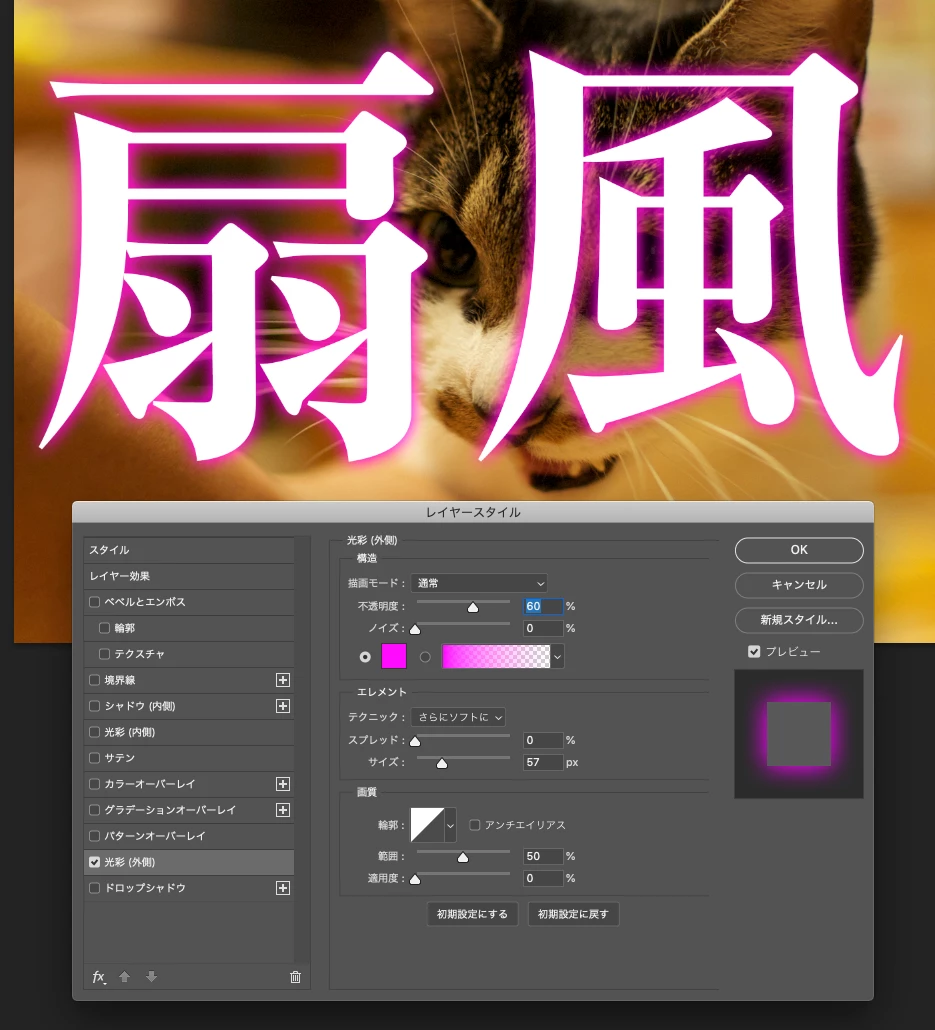935x1030 pixels.
Task: Click the 初期設定に戻す button
Action: (574, 914)
